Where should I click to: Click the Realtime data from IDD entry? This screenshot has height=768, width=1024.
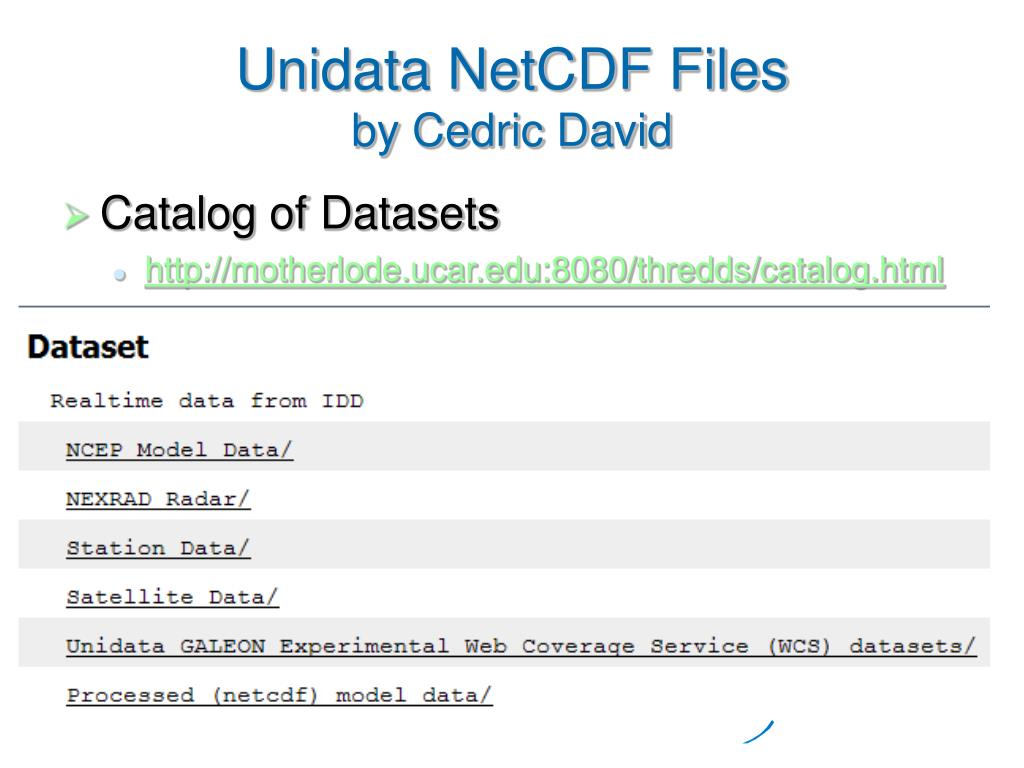point(206,400)
